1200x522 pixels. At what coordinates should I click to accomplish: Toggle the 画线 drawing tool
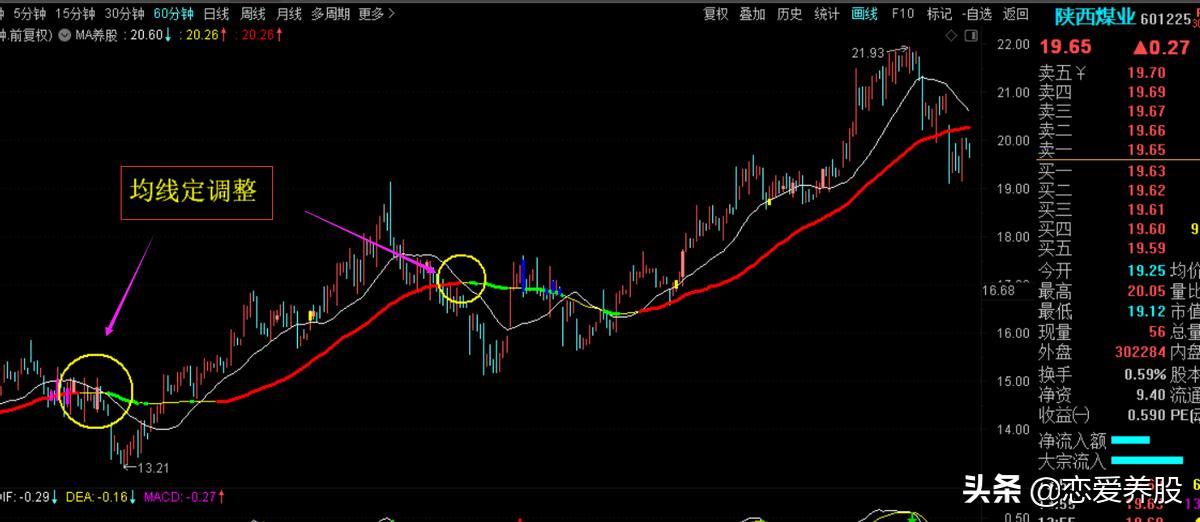864,13
